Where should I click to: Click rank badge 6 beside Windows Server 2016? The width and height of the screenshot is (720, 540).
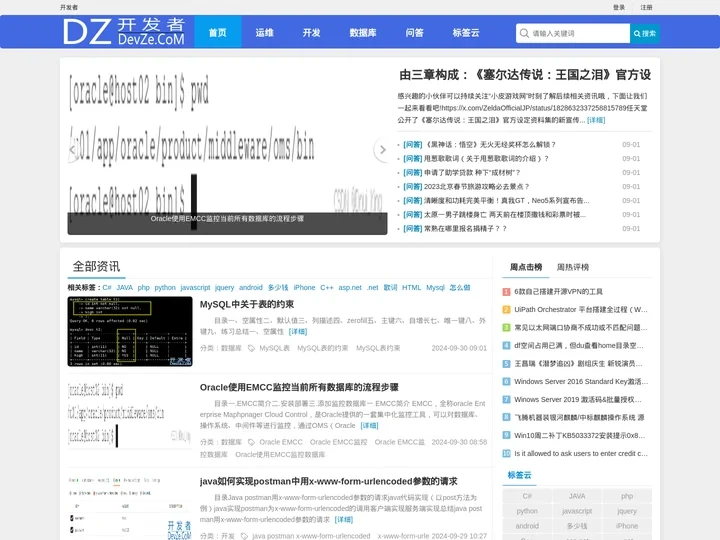(506, 382)
